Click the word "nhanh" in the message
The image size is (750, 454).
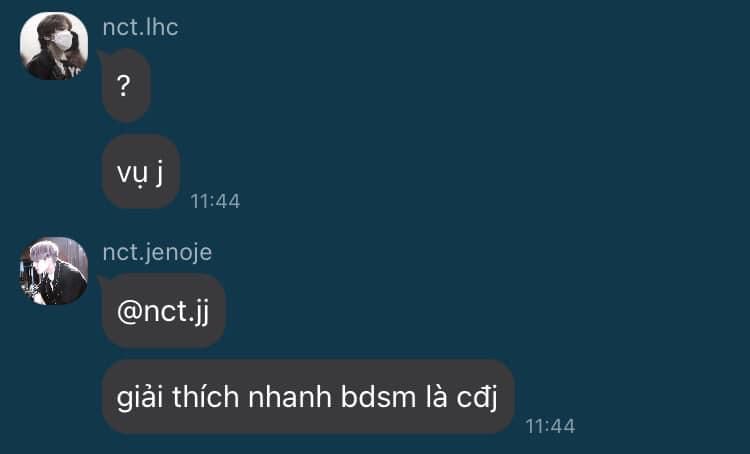click(290, 397)
